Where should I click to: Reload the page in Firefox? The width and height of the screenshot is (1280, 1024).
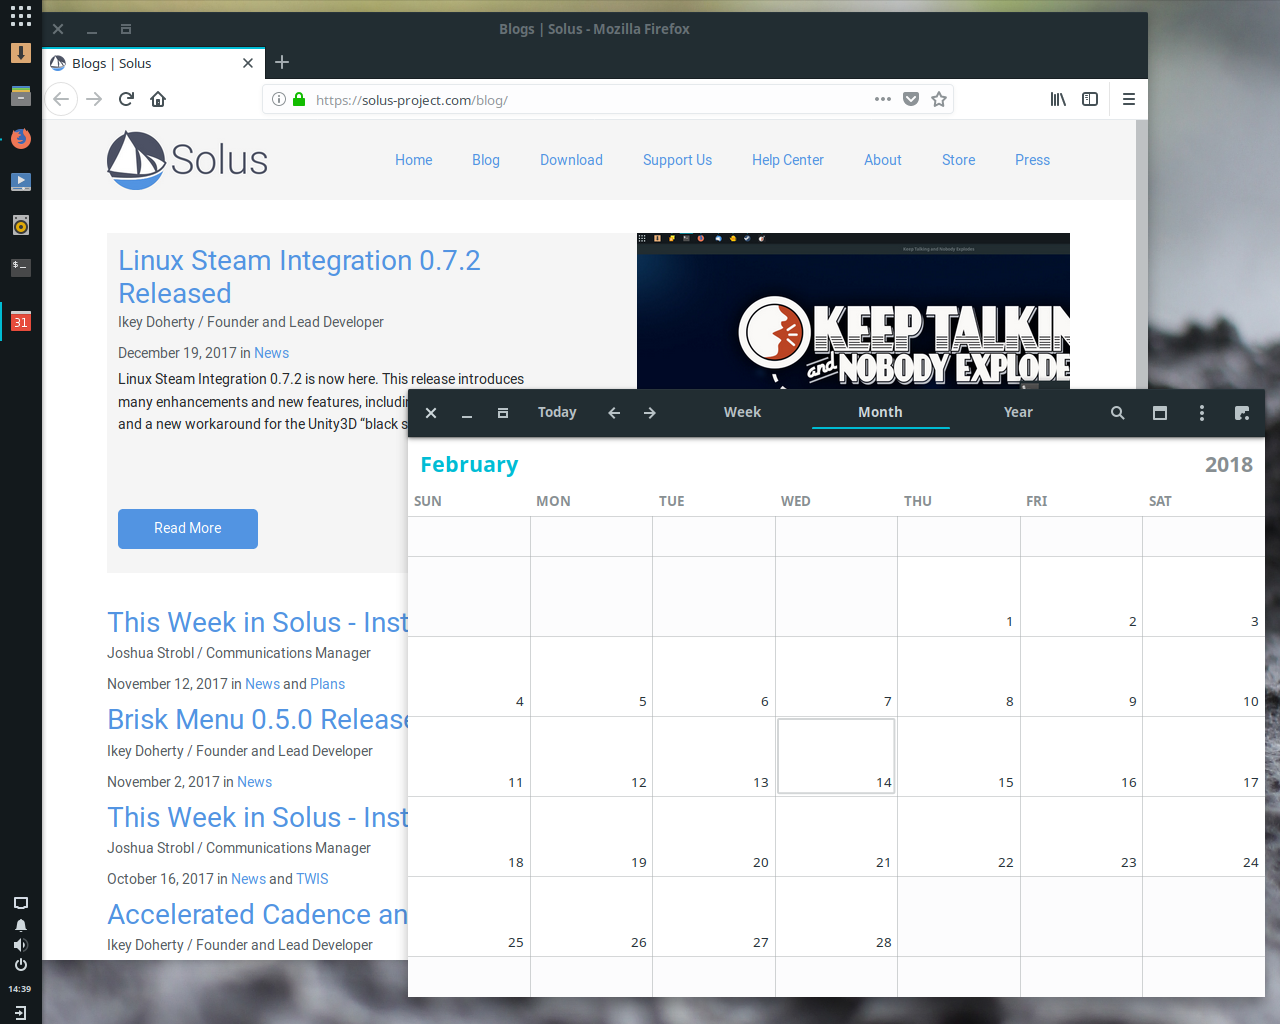(126, 99)
